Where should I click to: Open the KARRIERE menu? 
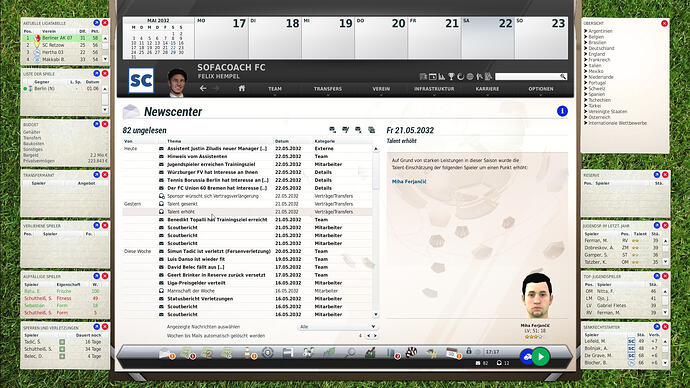[487, 89]
